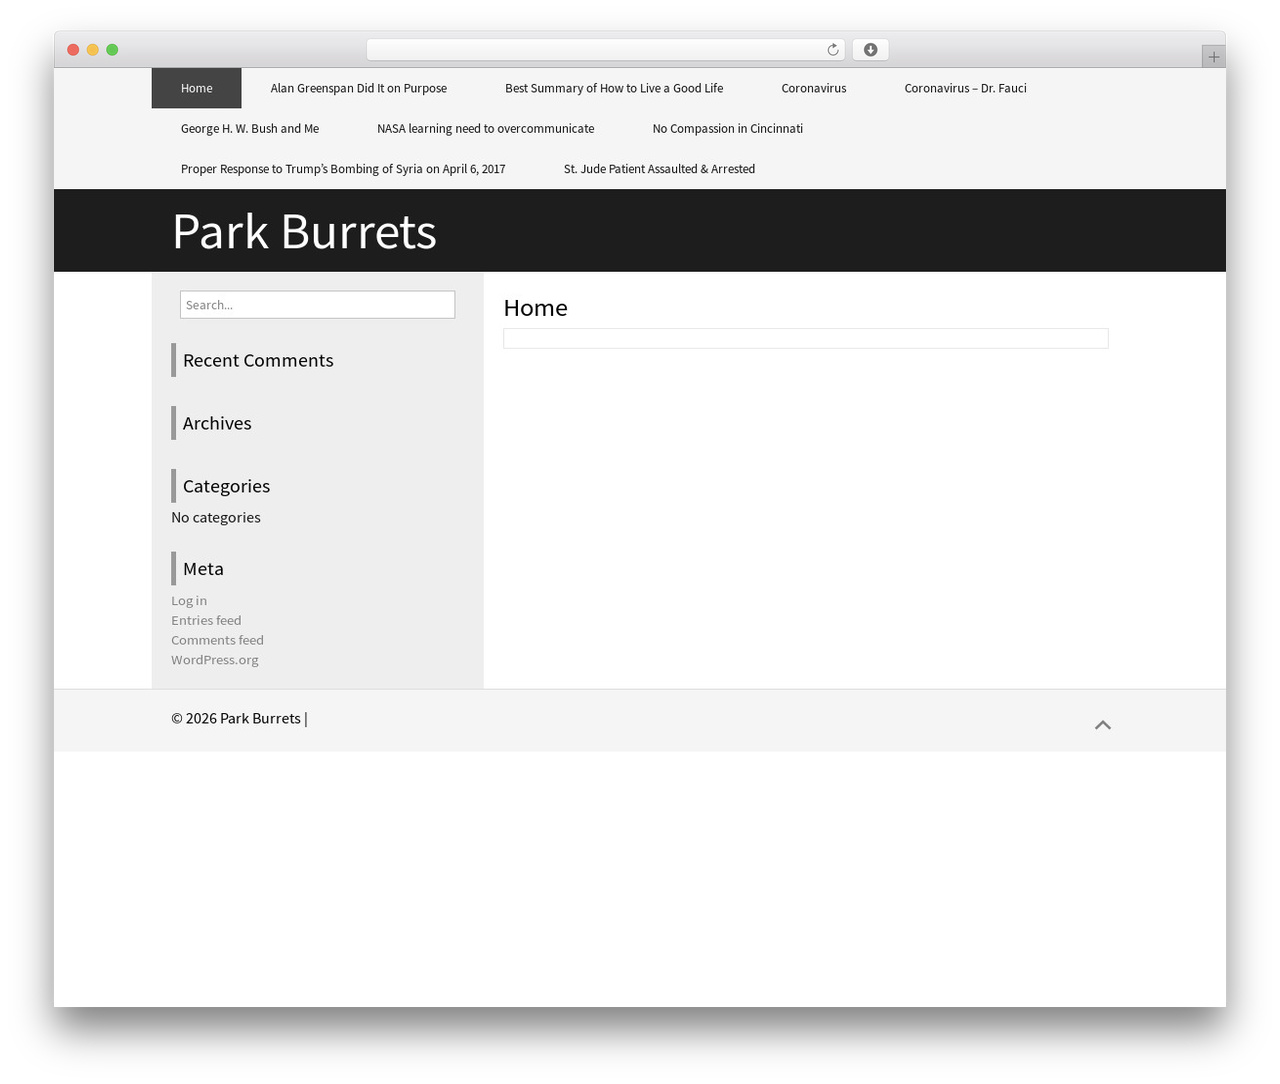Open a new browser tab with plus
The image size is (1280, 1084).
pos(1213,57)
